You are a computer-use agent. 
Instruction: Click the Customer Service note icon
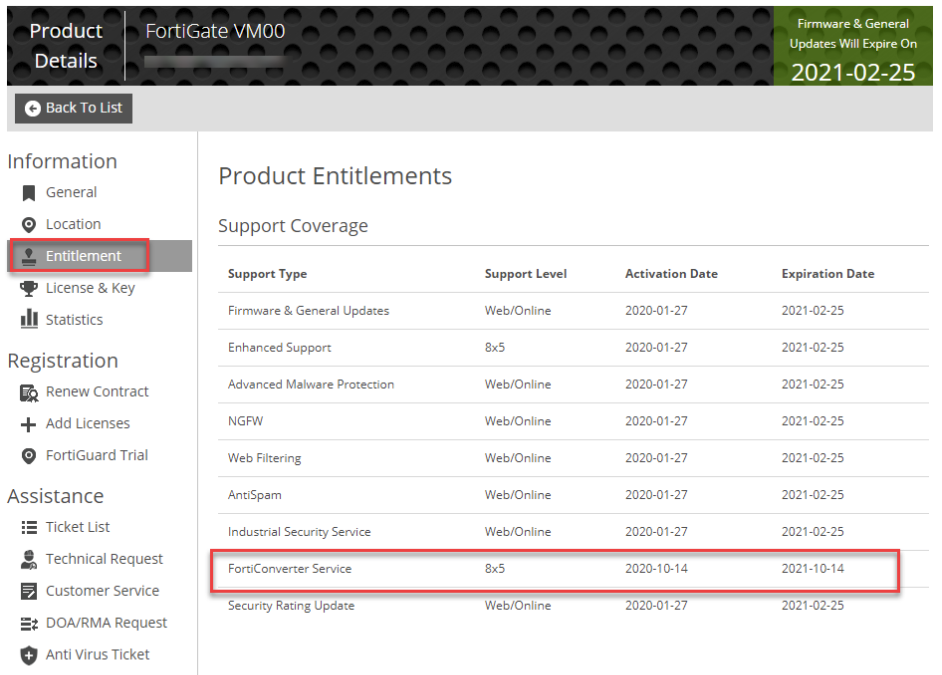(x=28, y=592)
